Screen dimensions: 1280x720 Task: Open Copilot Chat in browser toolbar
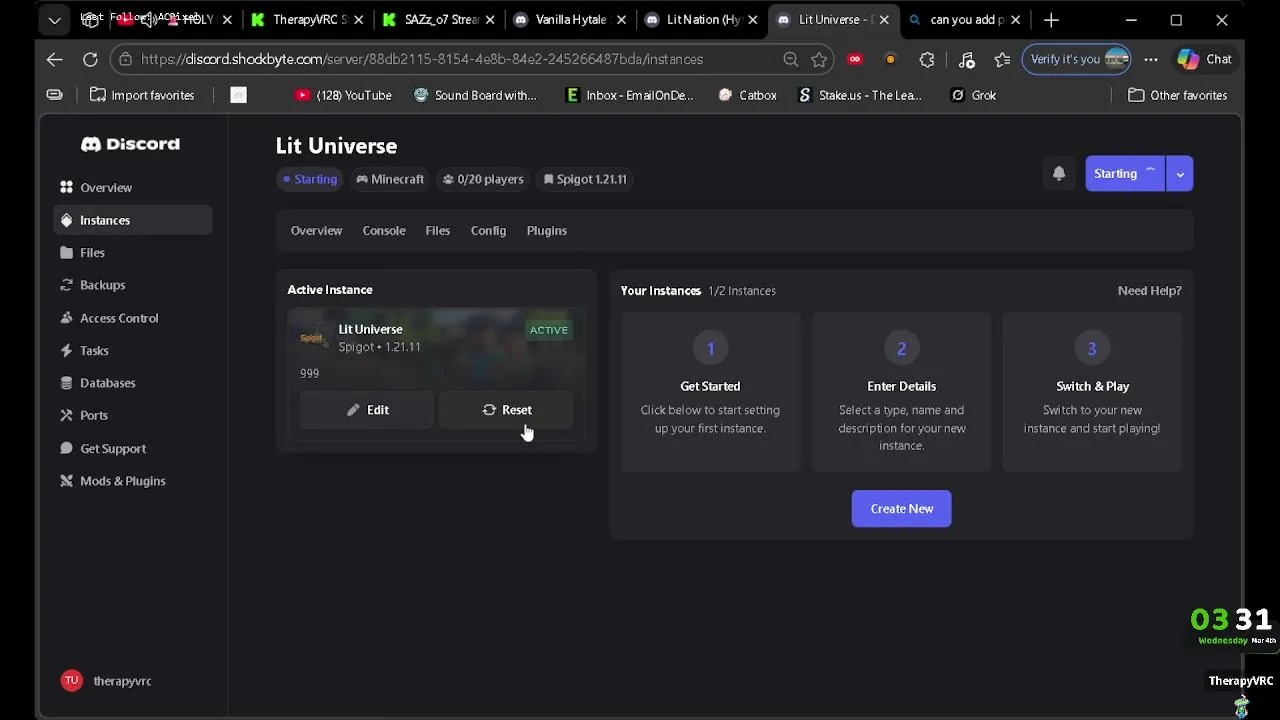coord(1205,59)
